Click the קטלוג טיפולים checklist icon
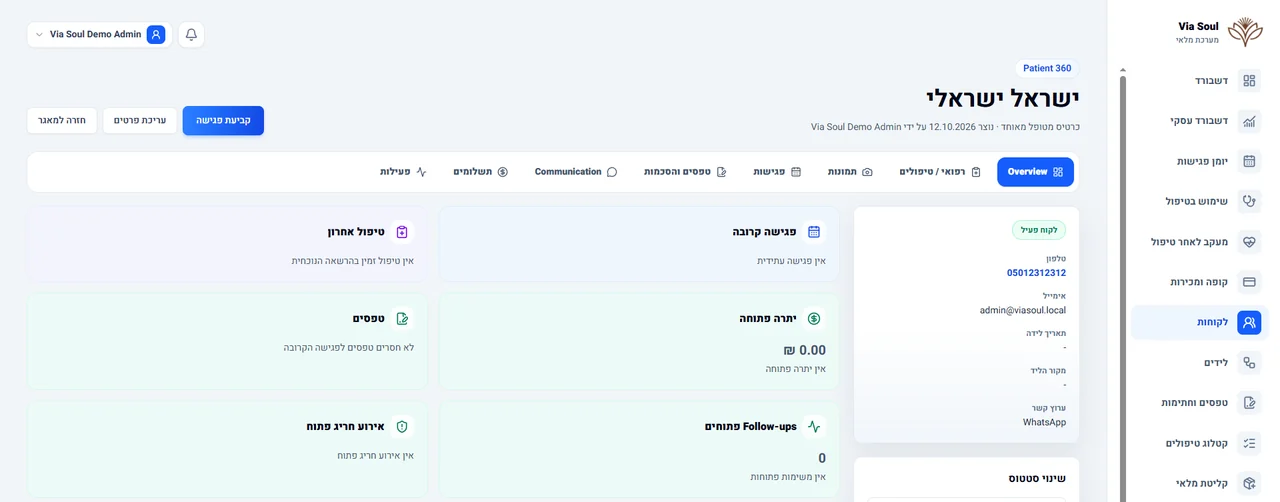The width and height of the screenshot is (1280, 502). pyautogui.click(x=1249, y=443)
